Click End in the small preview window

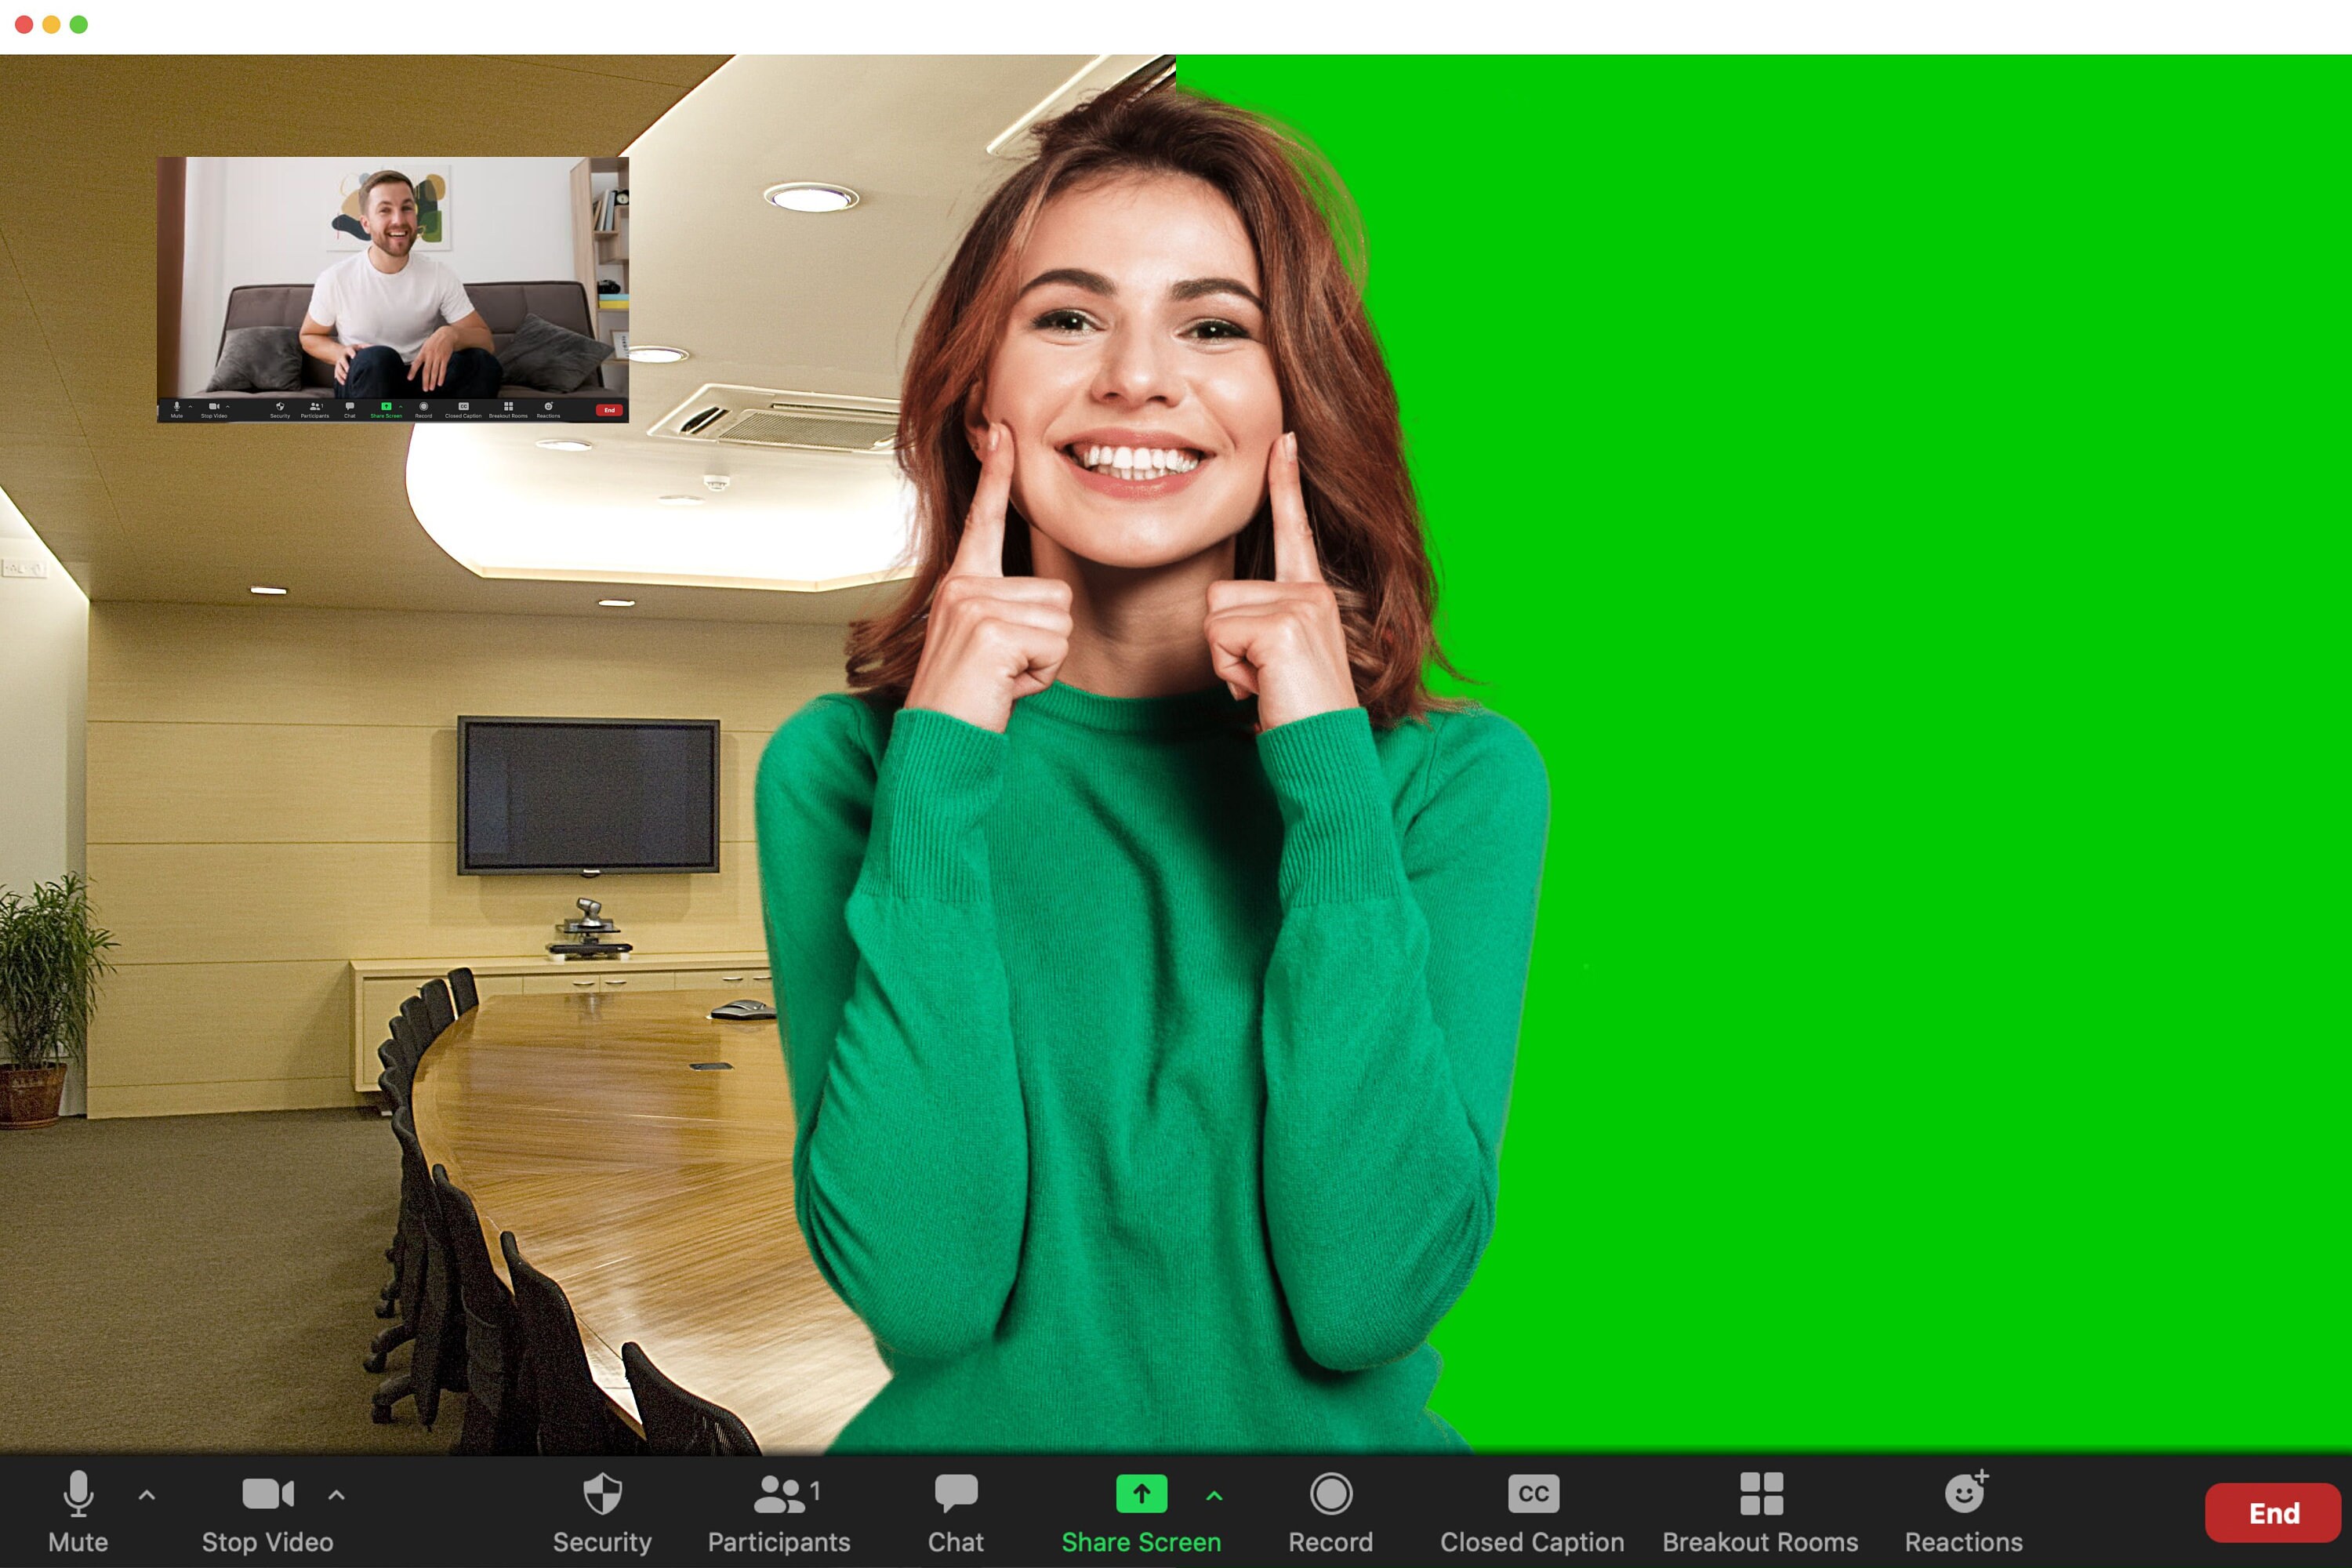608,409
